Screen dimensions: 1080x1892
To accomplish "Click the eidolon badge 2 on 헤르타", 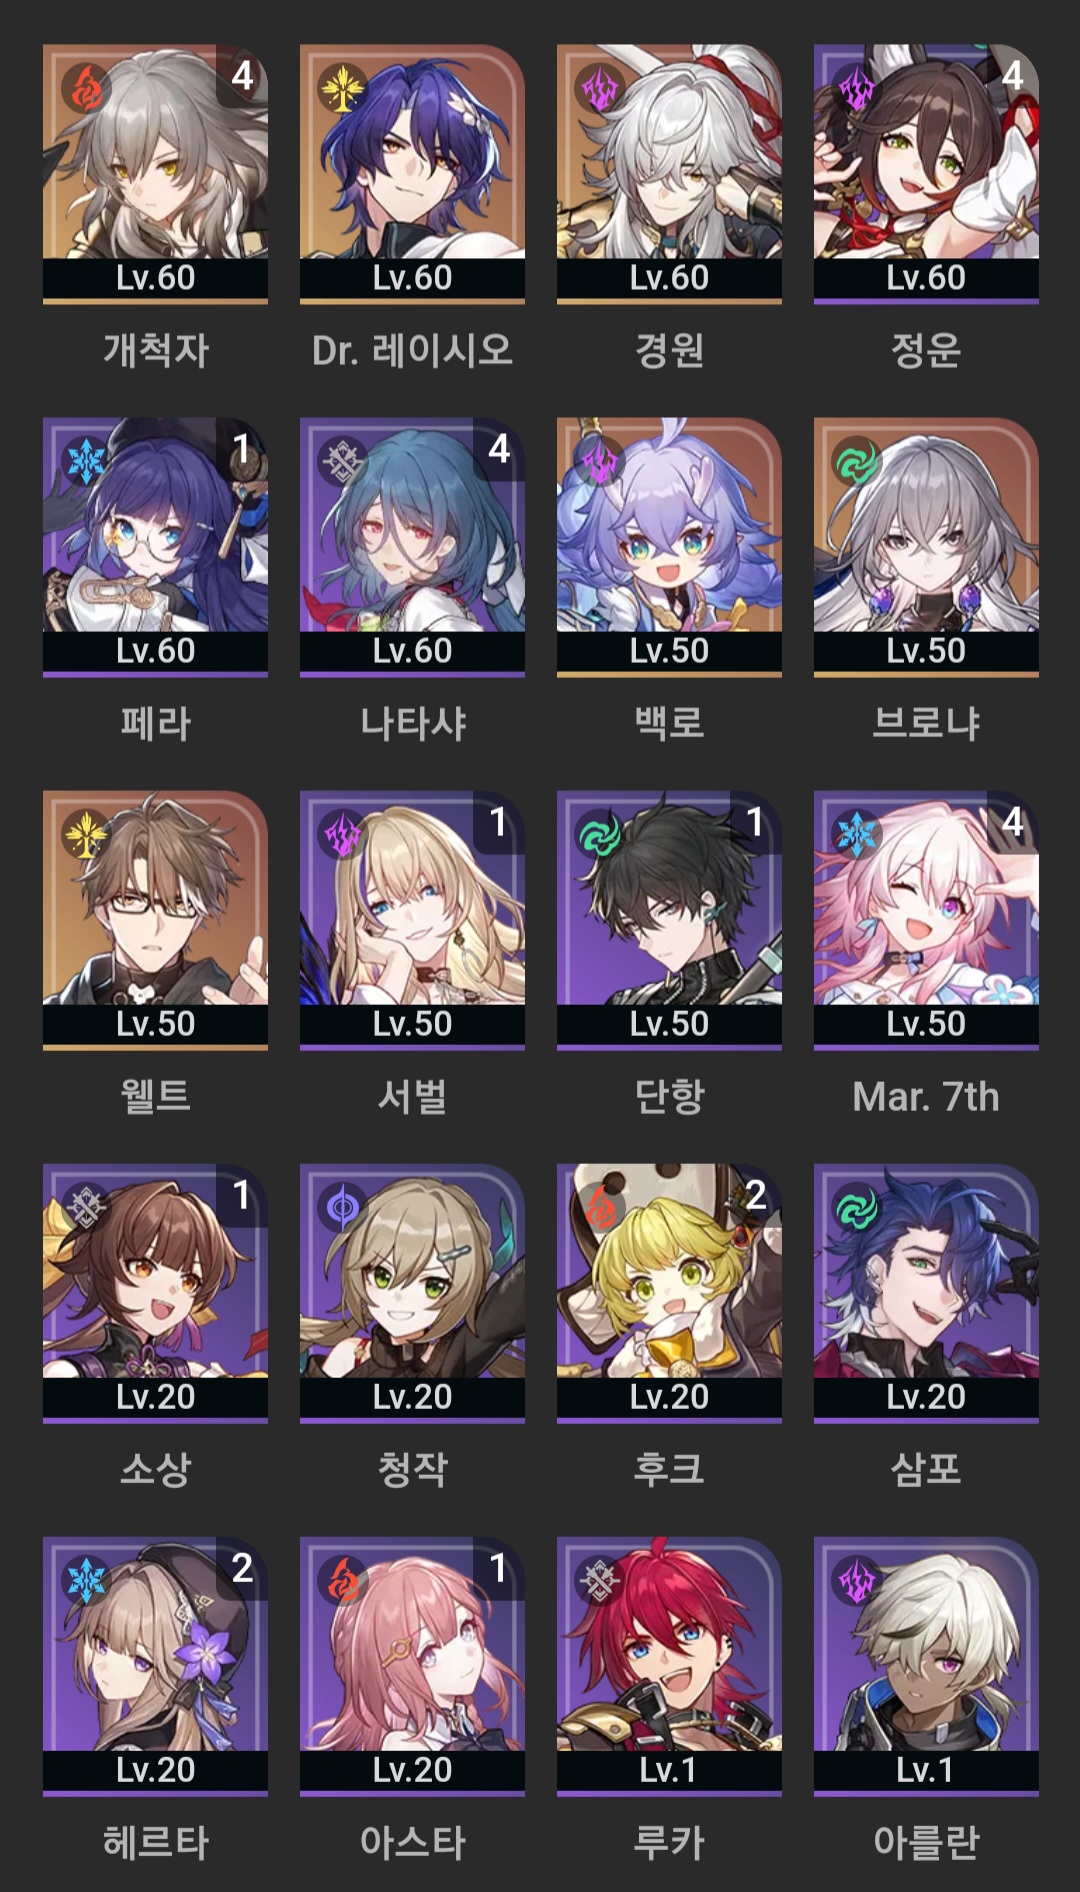I will click(x=242, y=1567).
